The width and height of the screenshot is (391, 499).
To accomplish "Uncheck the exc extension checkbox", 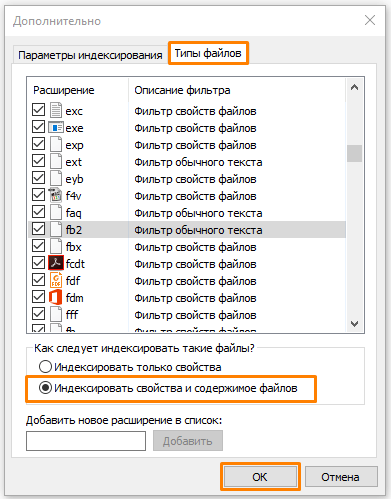I will coord(38,109).
